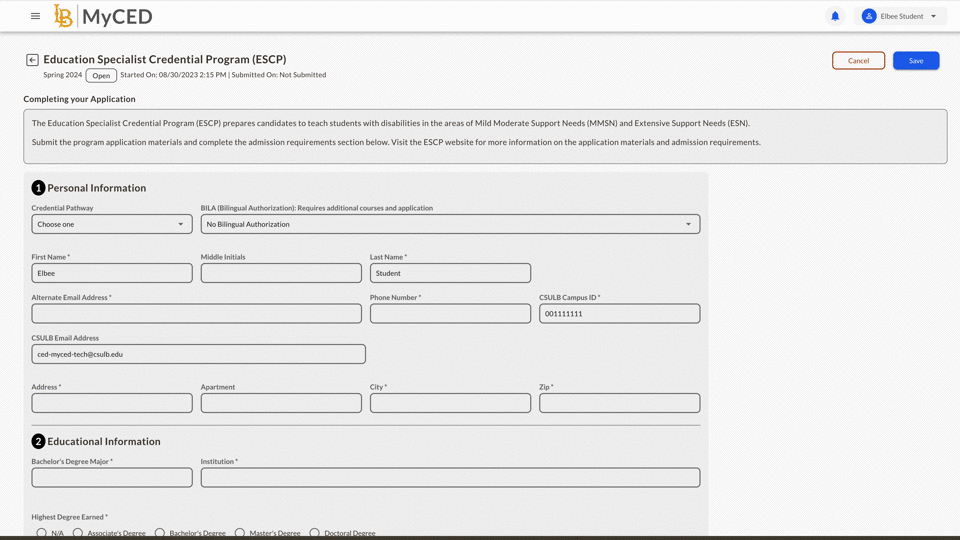Click the Alternate Email Address field

(x=197, y=313)
